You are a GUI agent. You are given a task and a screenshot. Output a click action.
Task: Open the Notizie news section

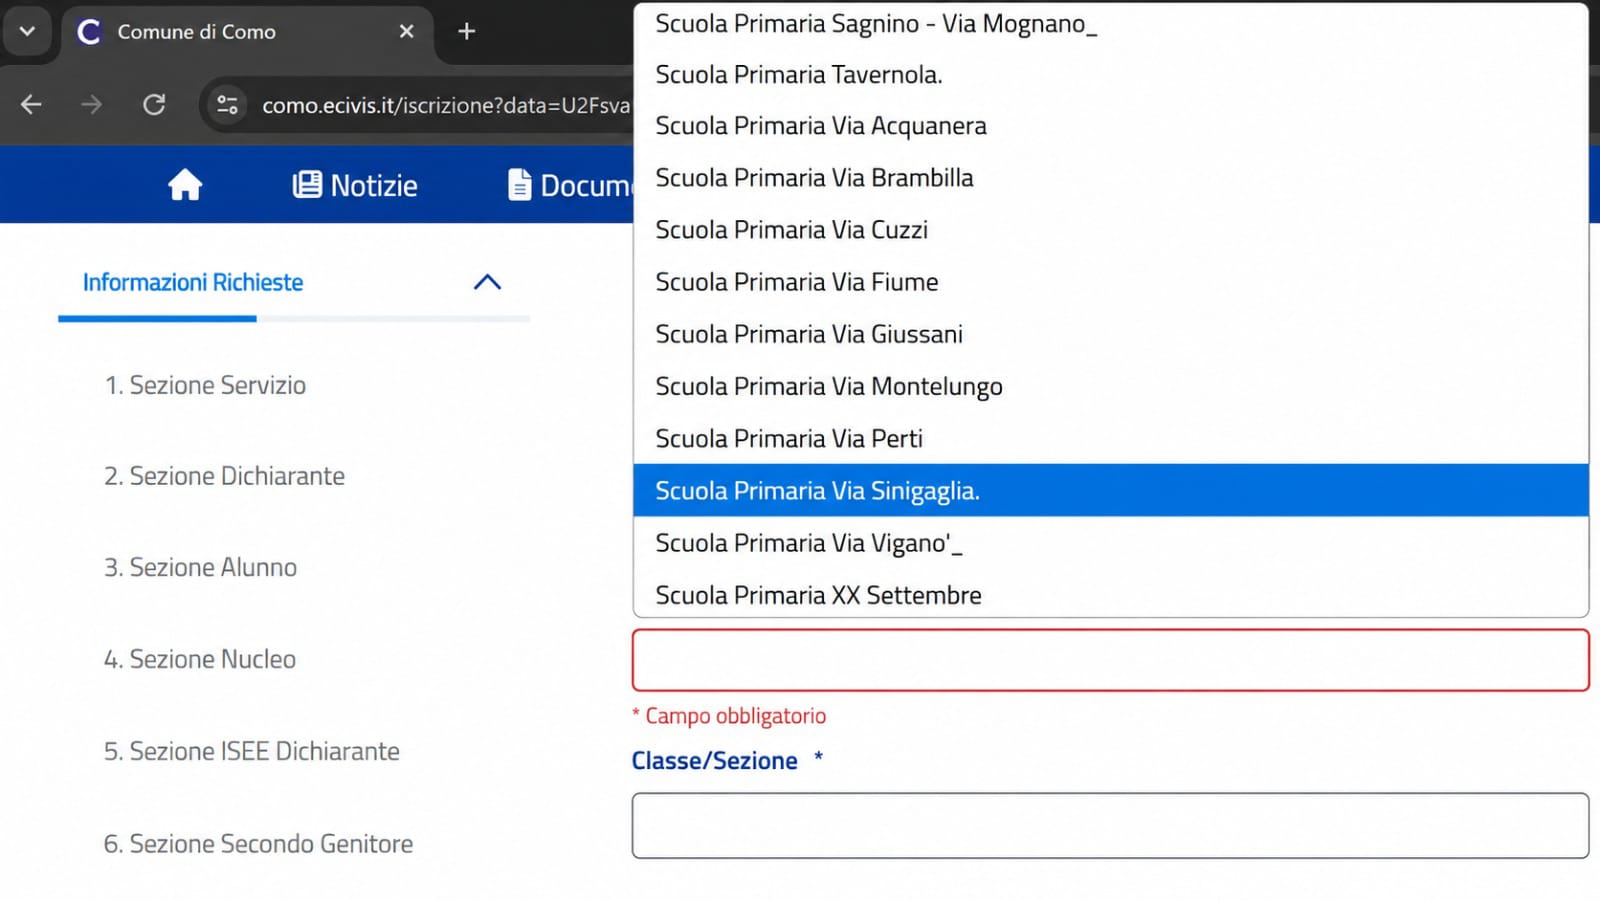click(355, 185)
